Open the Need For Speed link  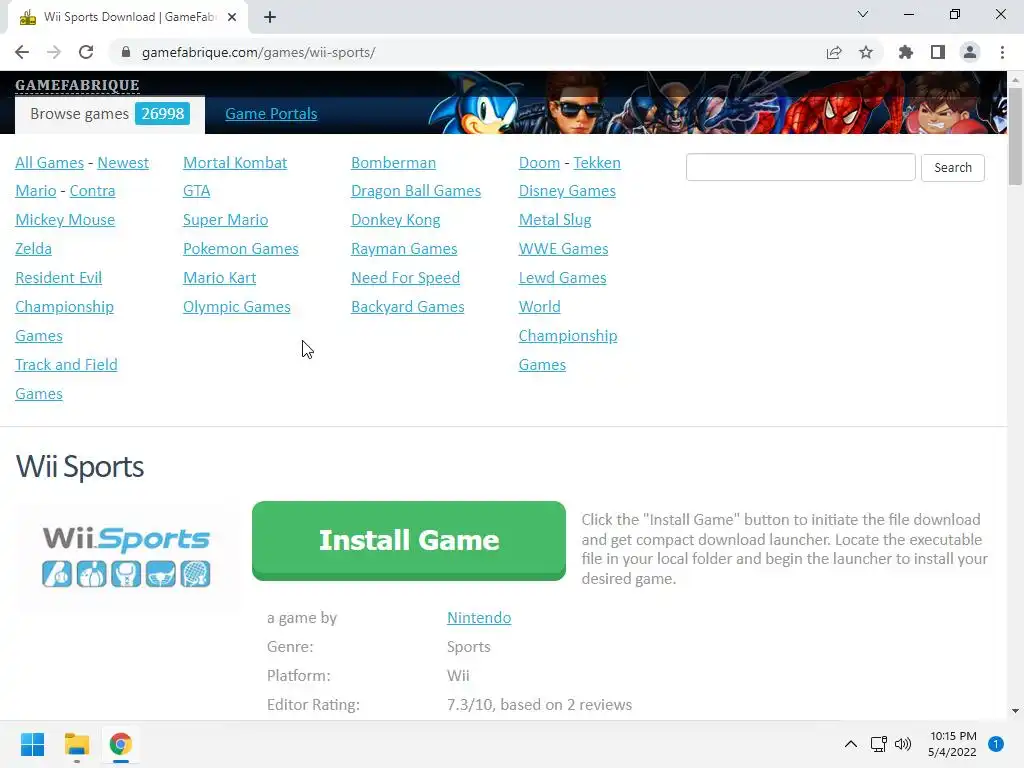pyautogui.click(x=405, y=278)
